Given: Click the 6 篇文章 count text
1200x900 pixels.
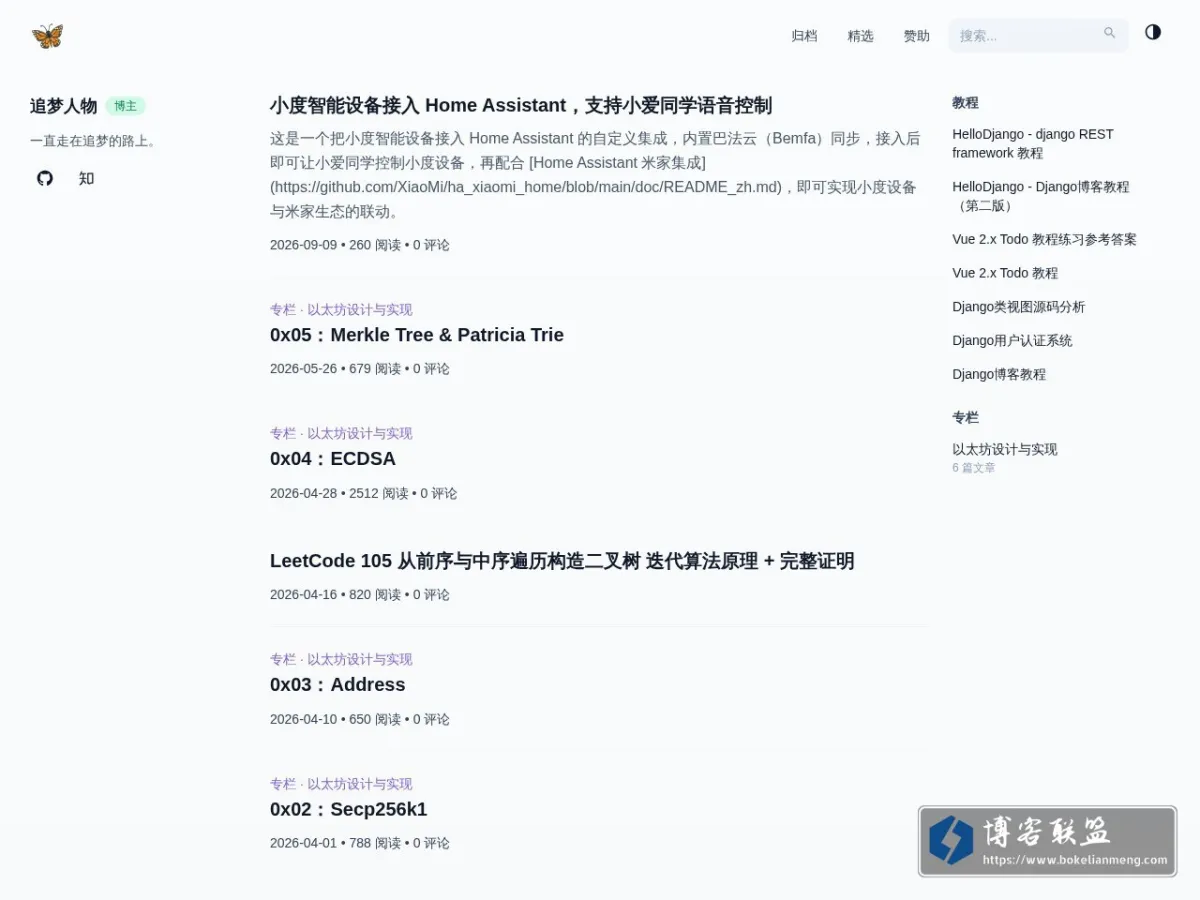Looking at the screenshot, I should pyautogui.click(x=973, y=468).
